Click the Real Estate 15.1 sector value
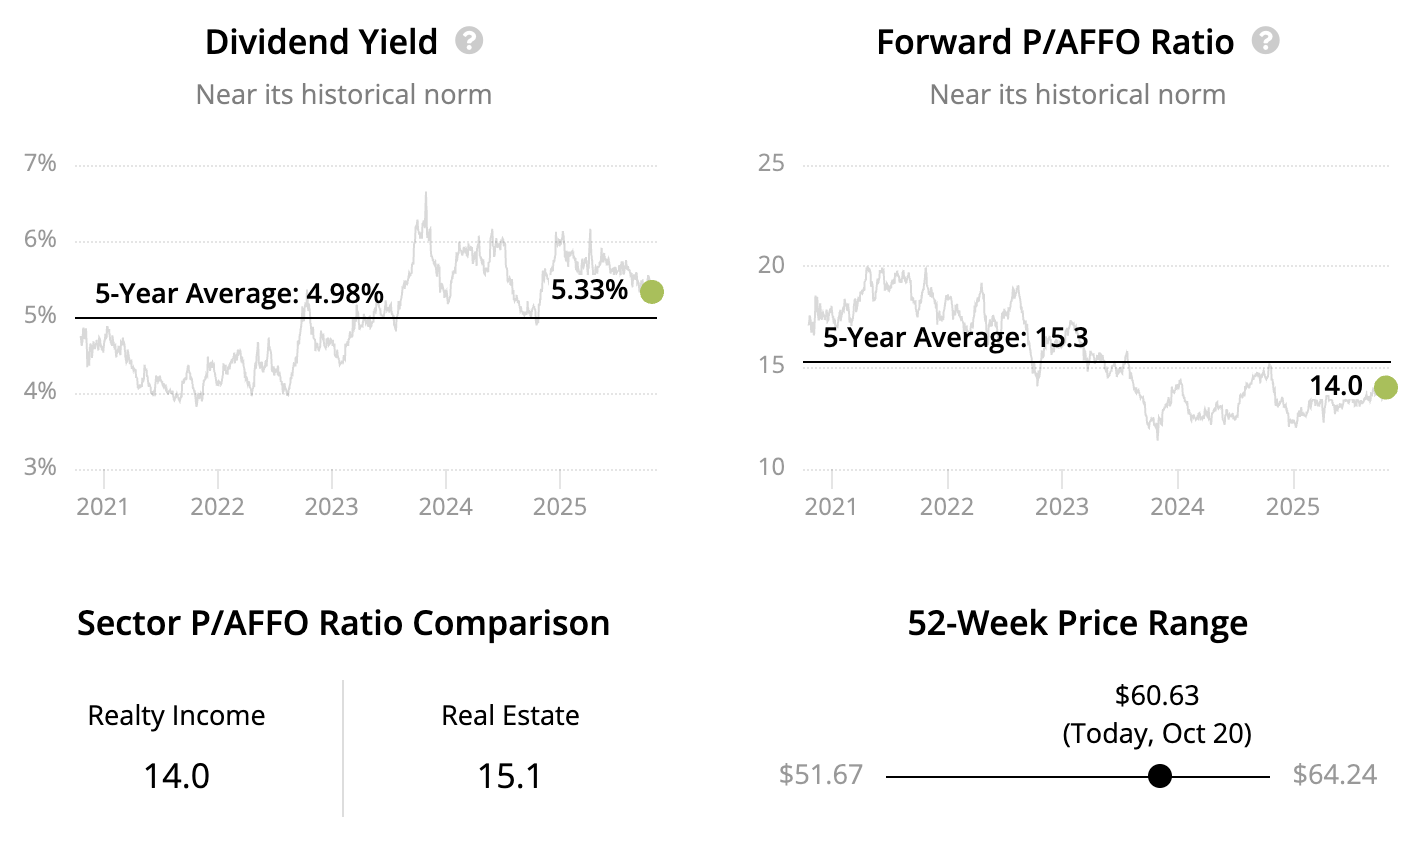The height and width of the screenshot is (856, 1424). (x=510, y=775)
